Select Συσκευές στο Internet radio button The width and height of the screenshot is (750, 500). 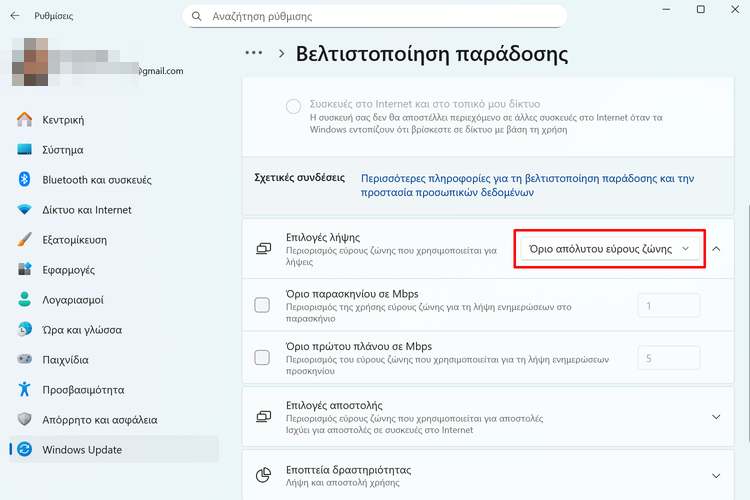point(293,107)
